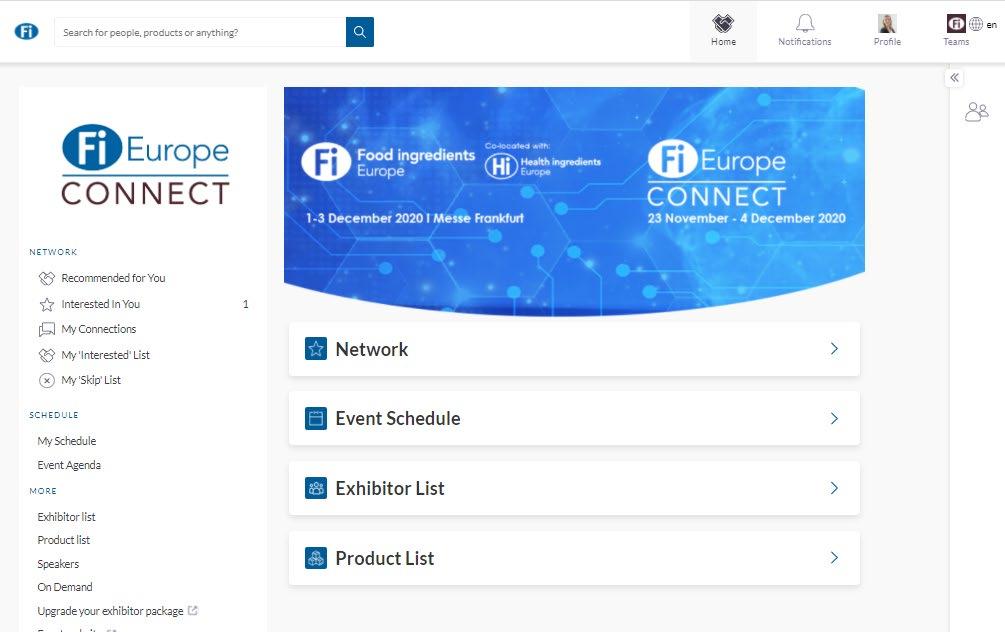Click the Network card title

tap(372, 349)
